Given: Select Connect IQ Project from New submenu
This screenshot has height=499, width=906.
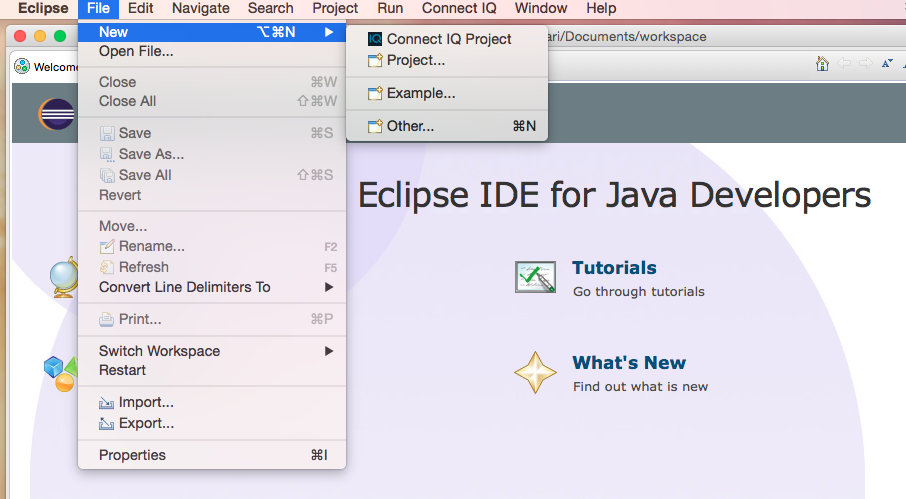Looking at the screenshot, I should click(447, 39).
